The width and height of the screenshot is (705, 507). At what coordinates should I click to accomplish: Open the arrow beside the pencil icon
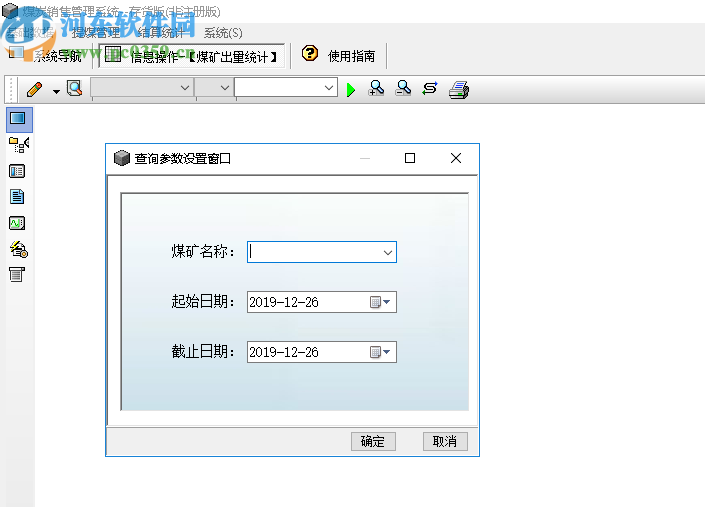tap(56, 91)
